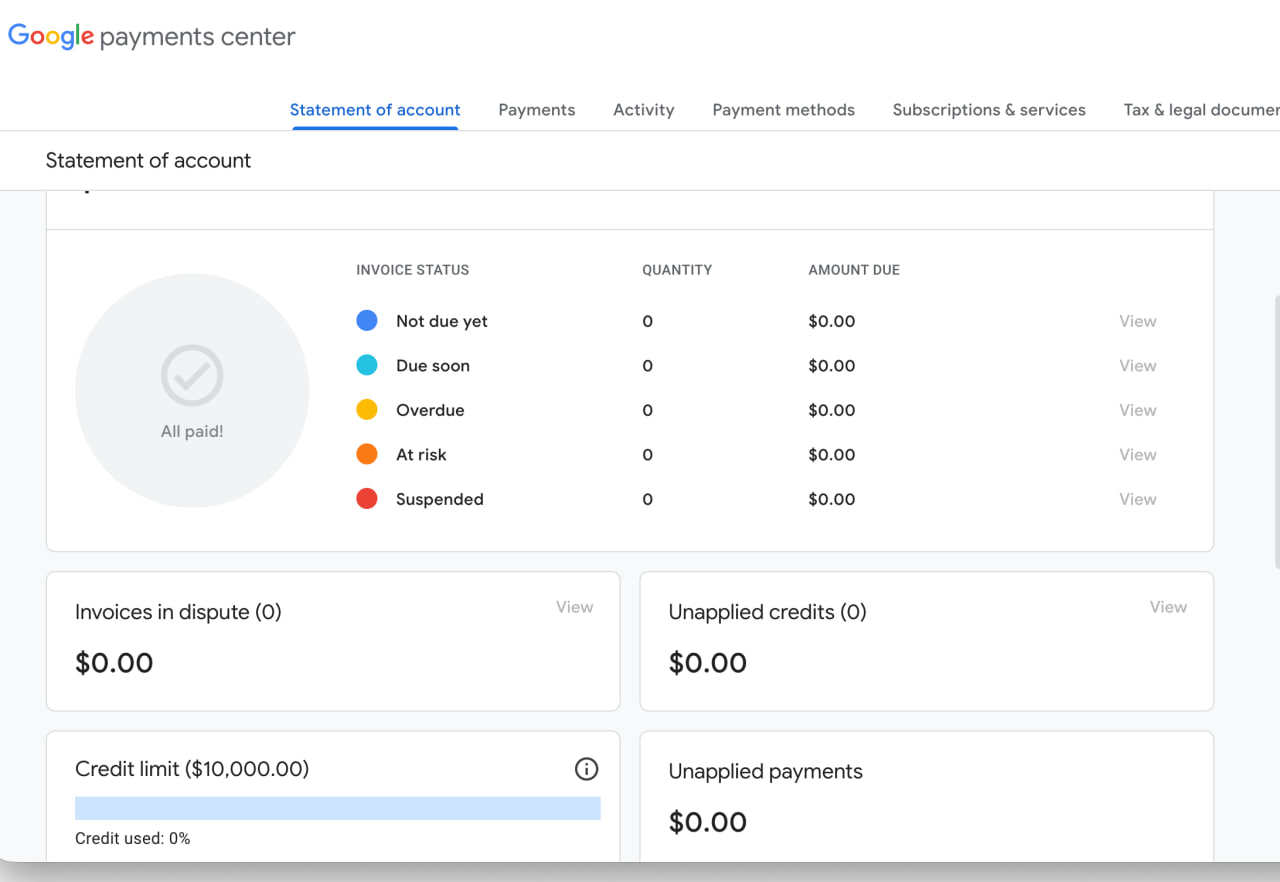1280x882 pixels.
Task: Click the Not due yet label
Action: (x=442, y=321)
